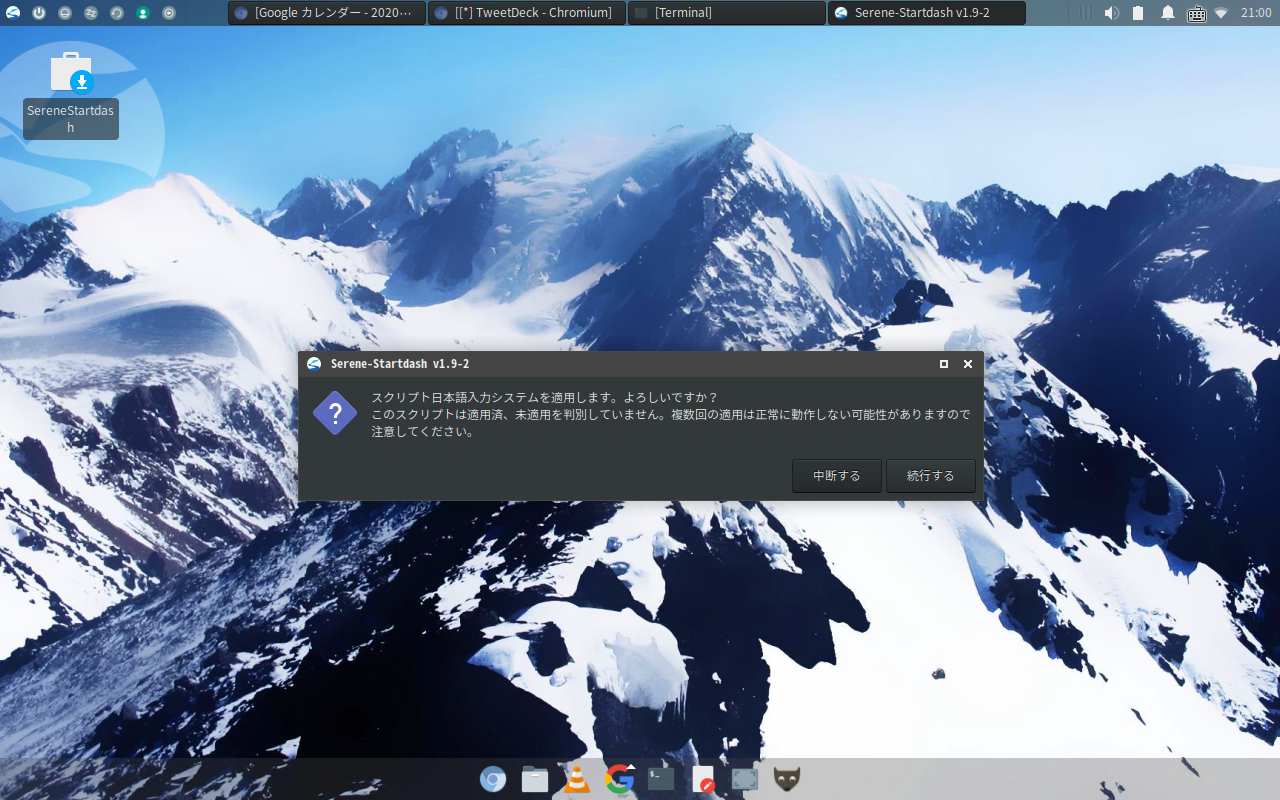
Task: Open the file manager from dock
Action: pyautogui.click(x=535, y=779)
